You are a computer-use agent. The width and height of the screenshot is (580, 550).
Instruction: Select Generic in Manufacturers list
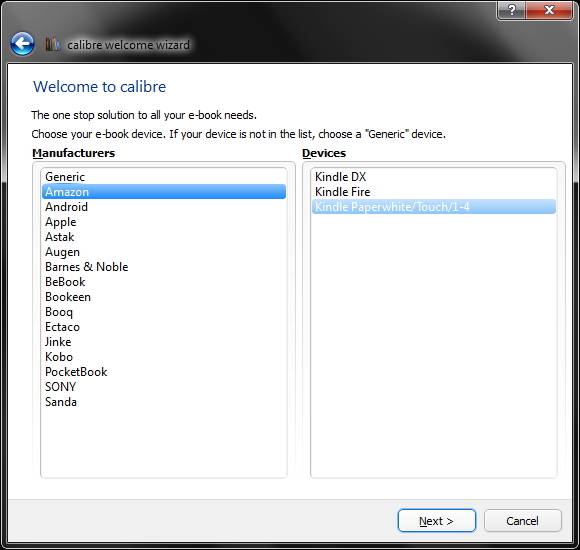click(164, 177)
